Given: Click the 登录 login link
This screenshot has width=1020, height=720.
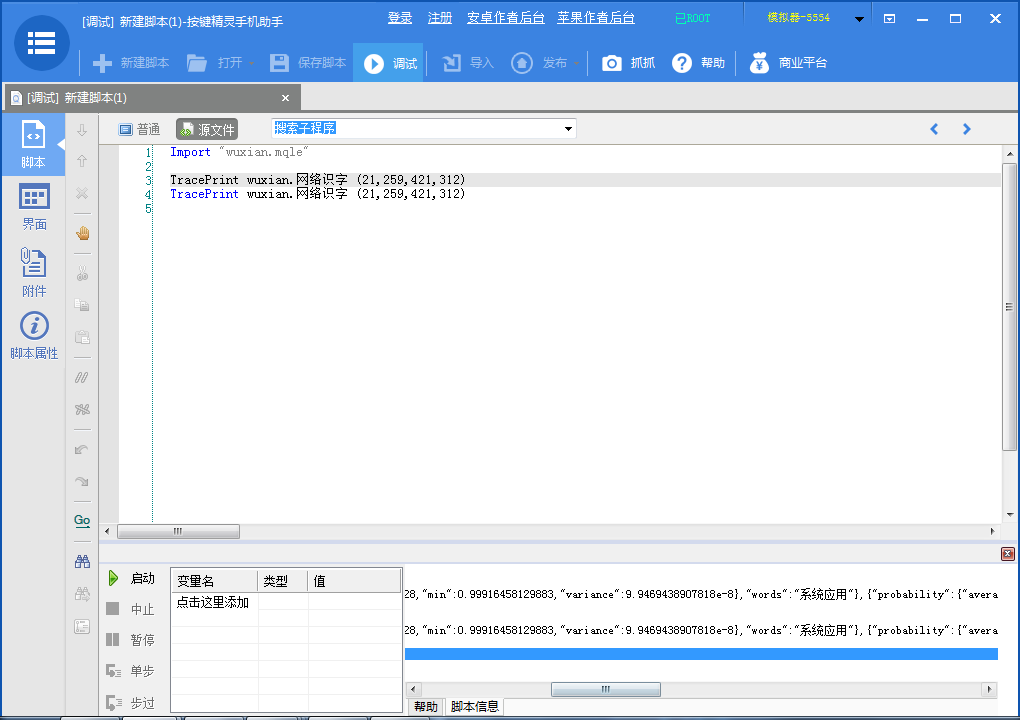Looking at the screenshot, I should click(400, 18).
